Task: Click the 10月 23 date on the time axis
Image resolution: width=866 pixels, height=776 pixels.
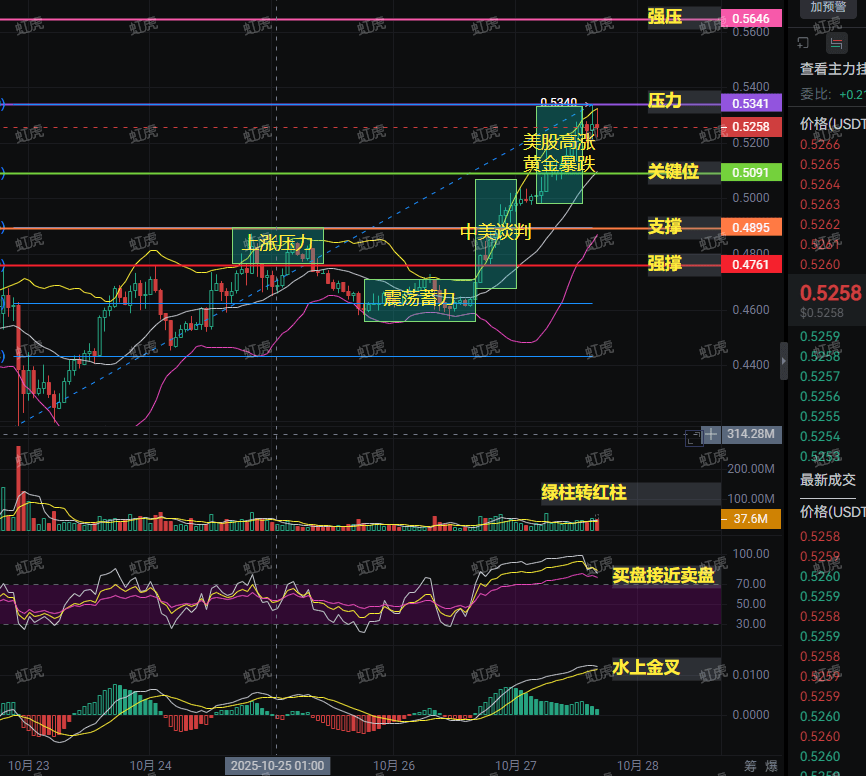Action: [x=29, y=766]
